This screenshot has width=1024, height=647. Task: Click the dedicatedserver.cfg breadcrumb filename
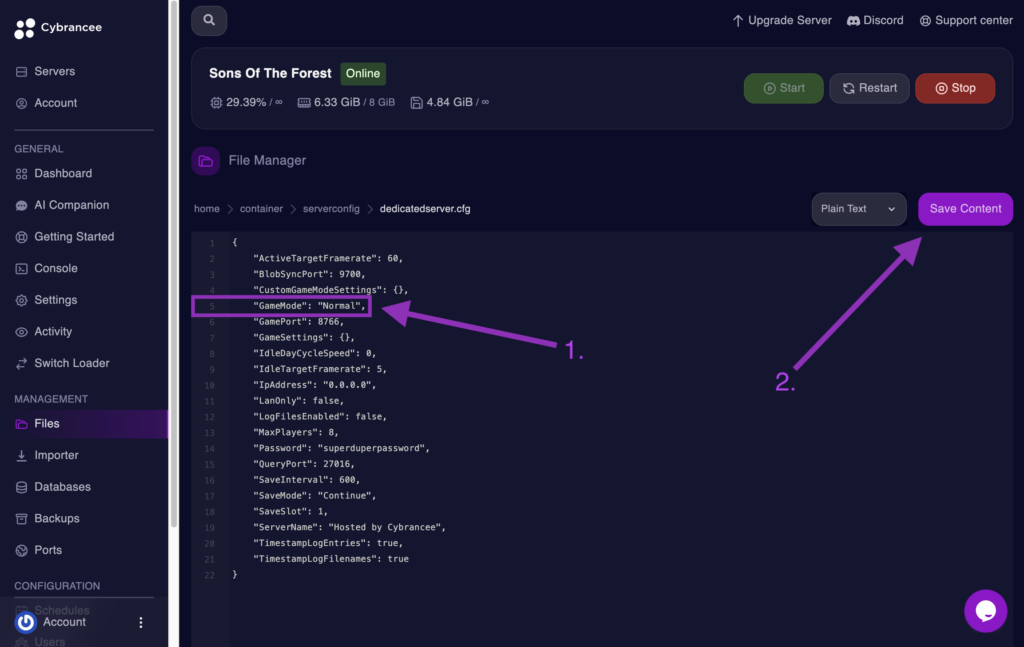click(425, 209)
